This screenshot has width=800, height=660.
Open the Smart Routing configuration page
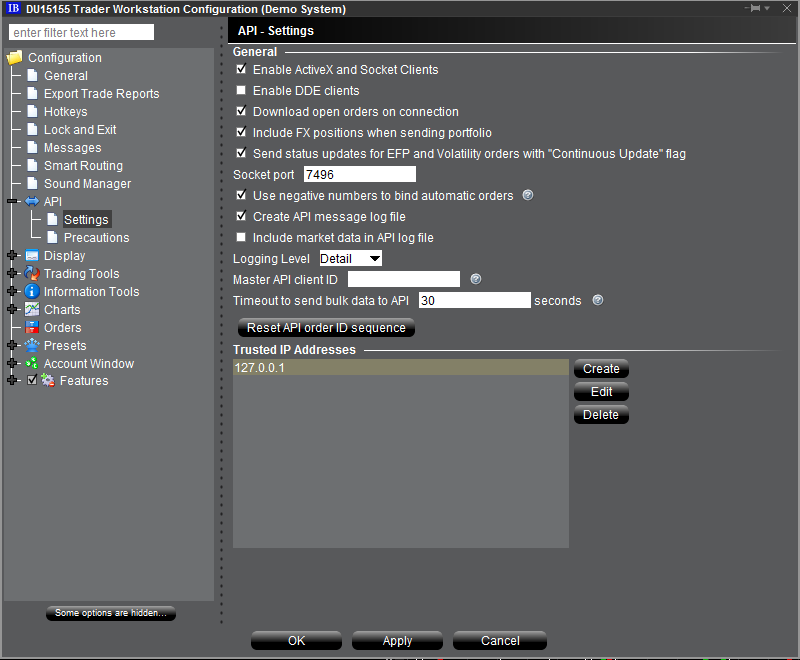83,166
